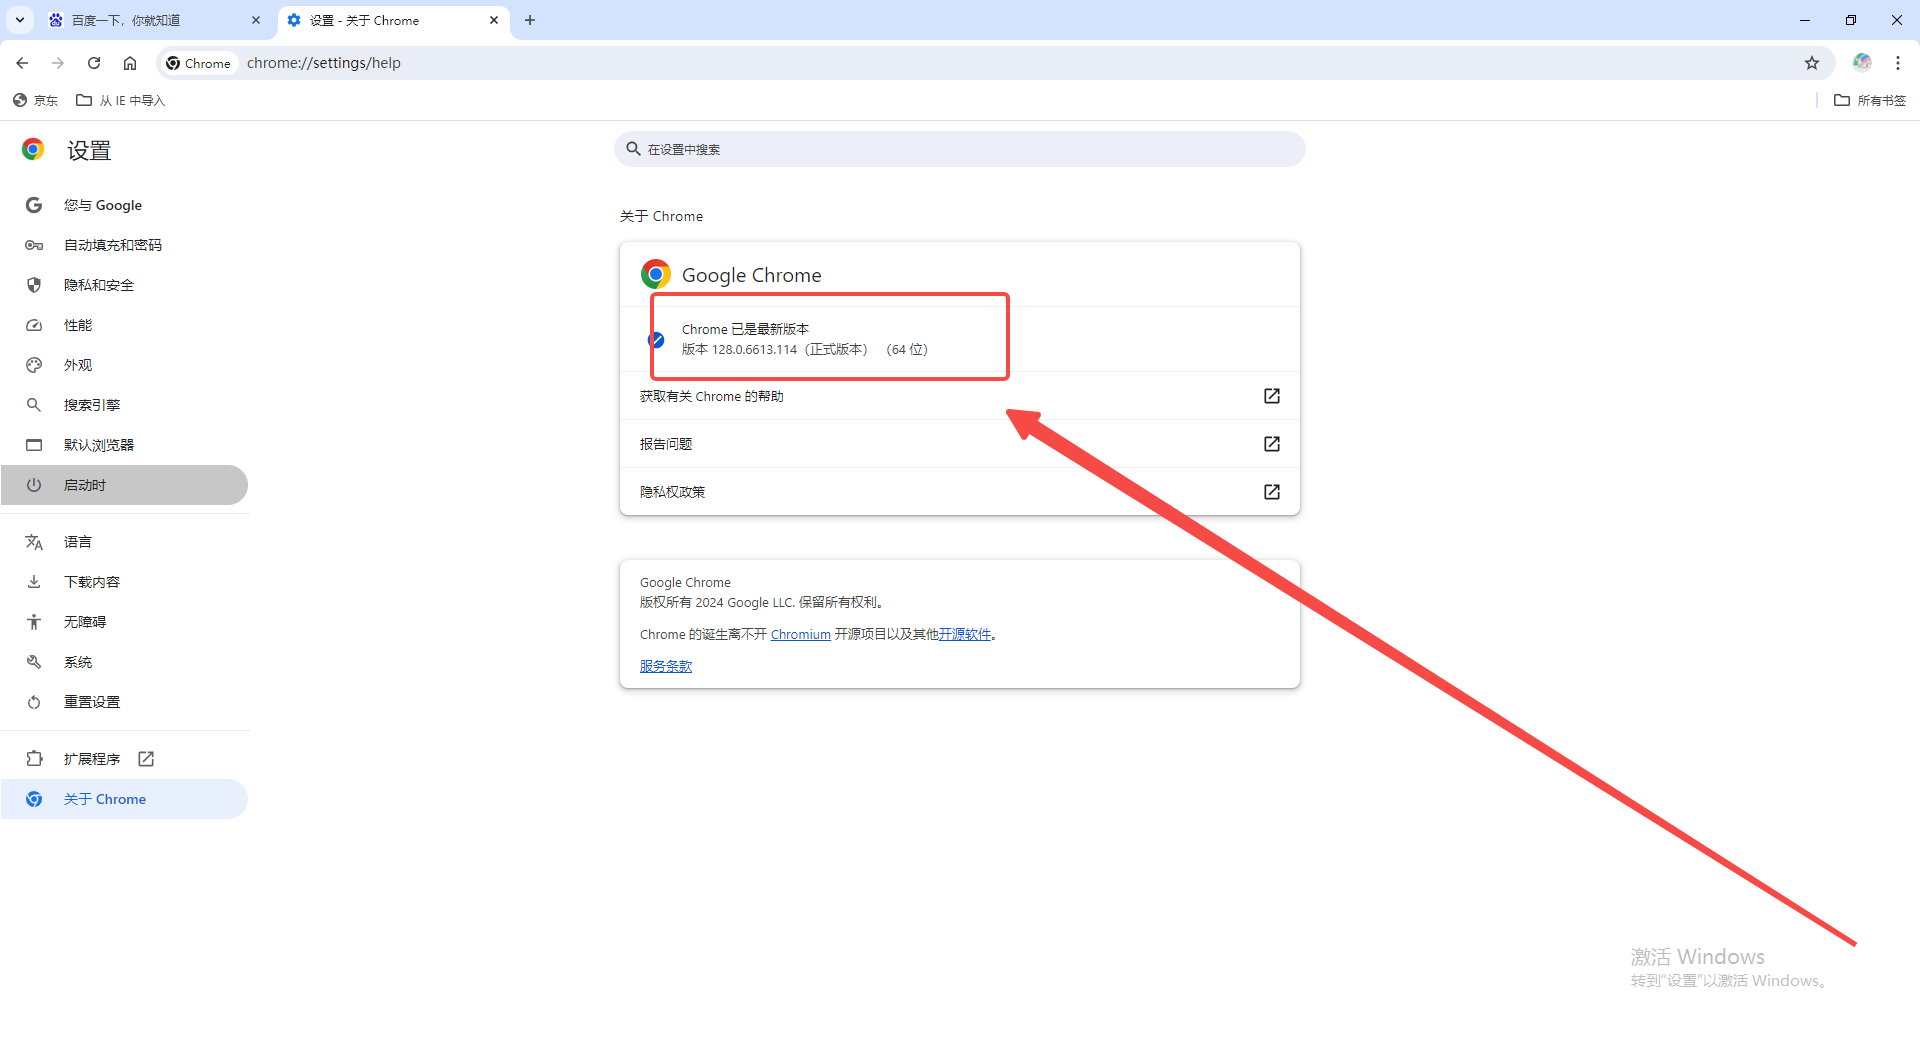Click the accessibility figure icon for 无障碍

click(34, 622)
